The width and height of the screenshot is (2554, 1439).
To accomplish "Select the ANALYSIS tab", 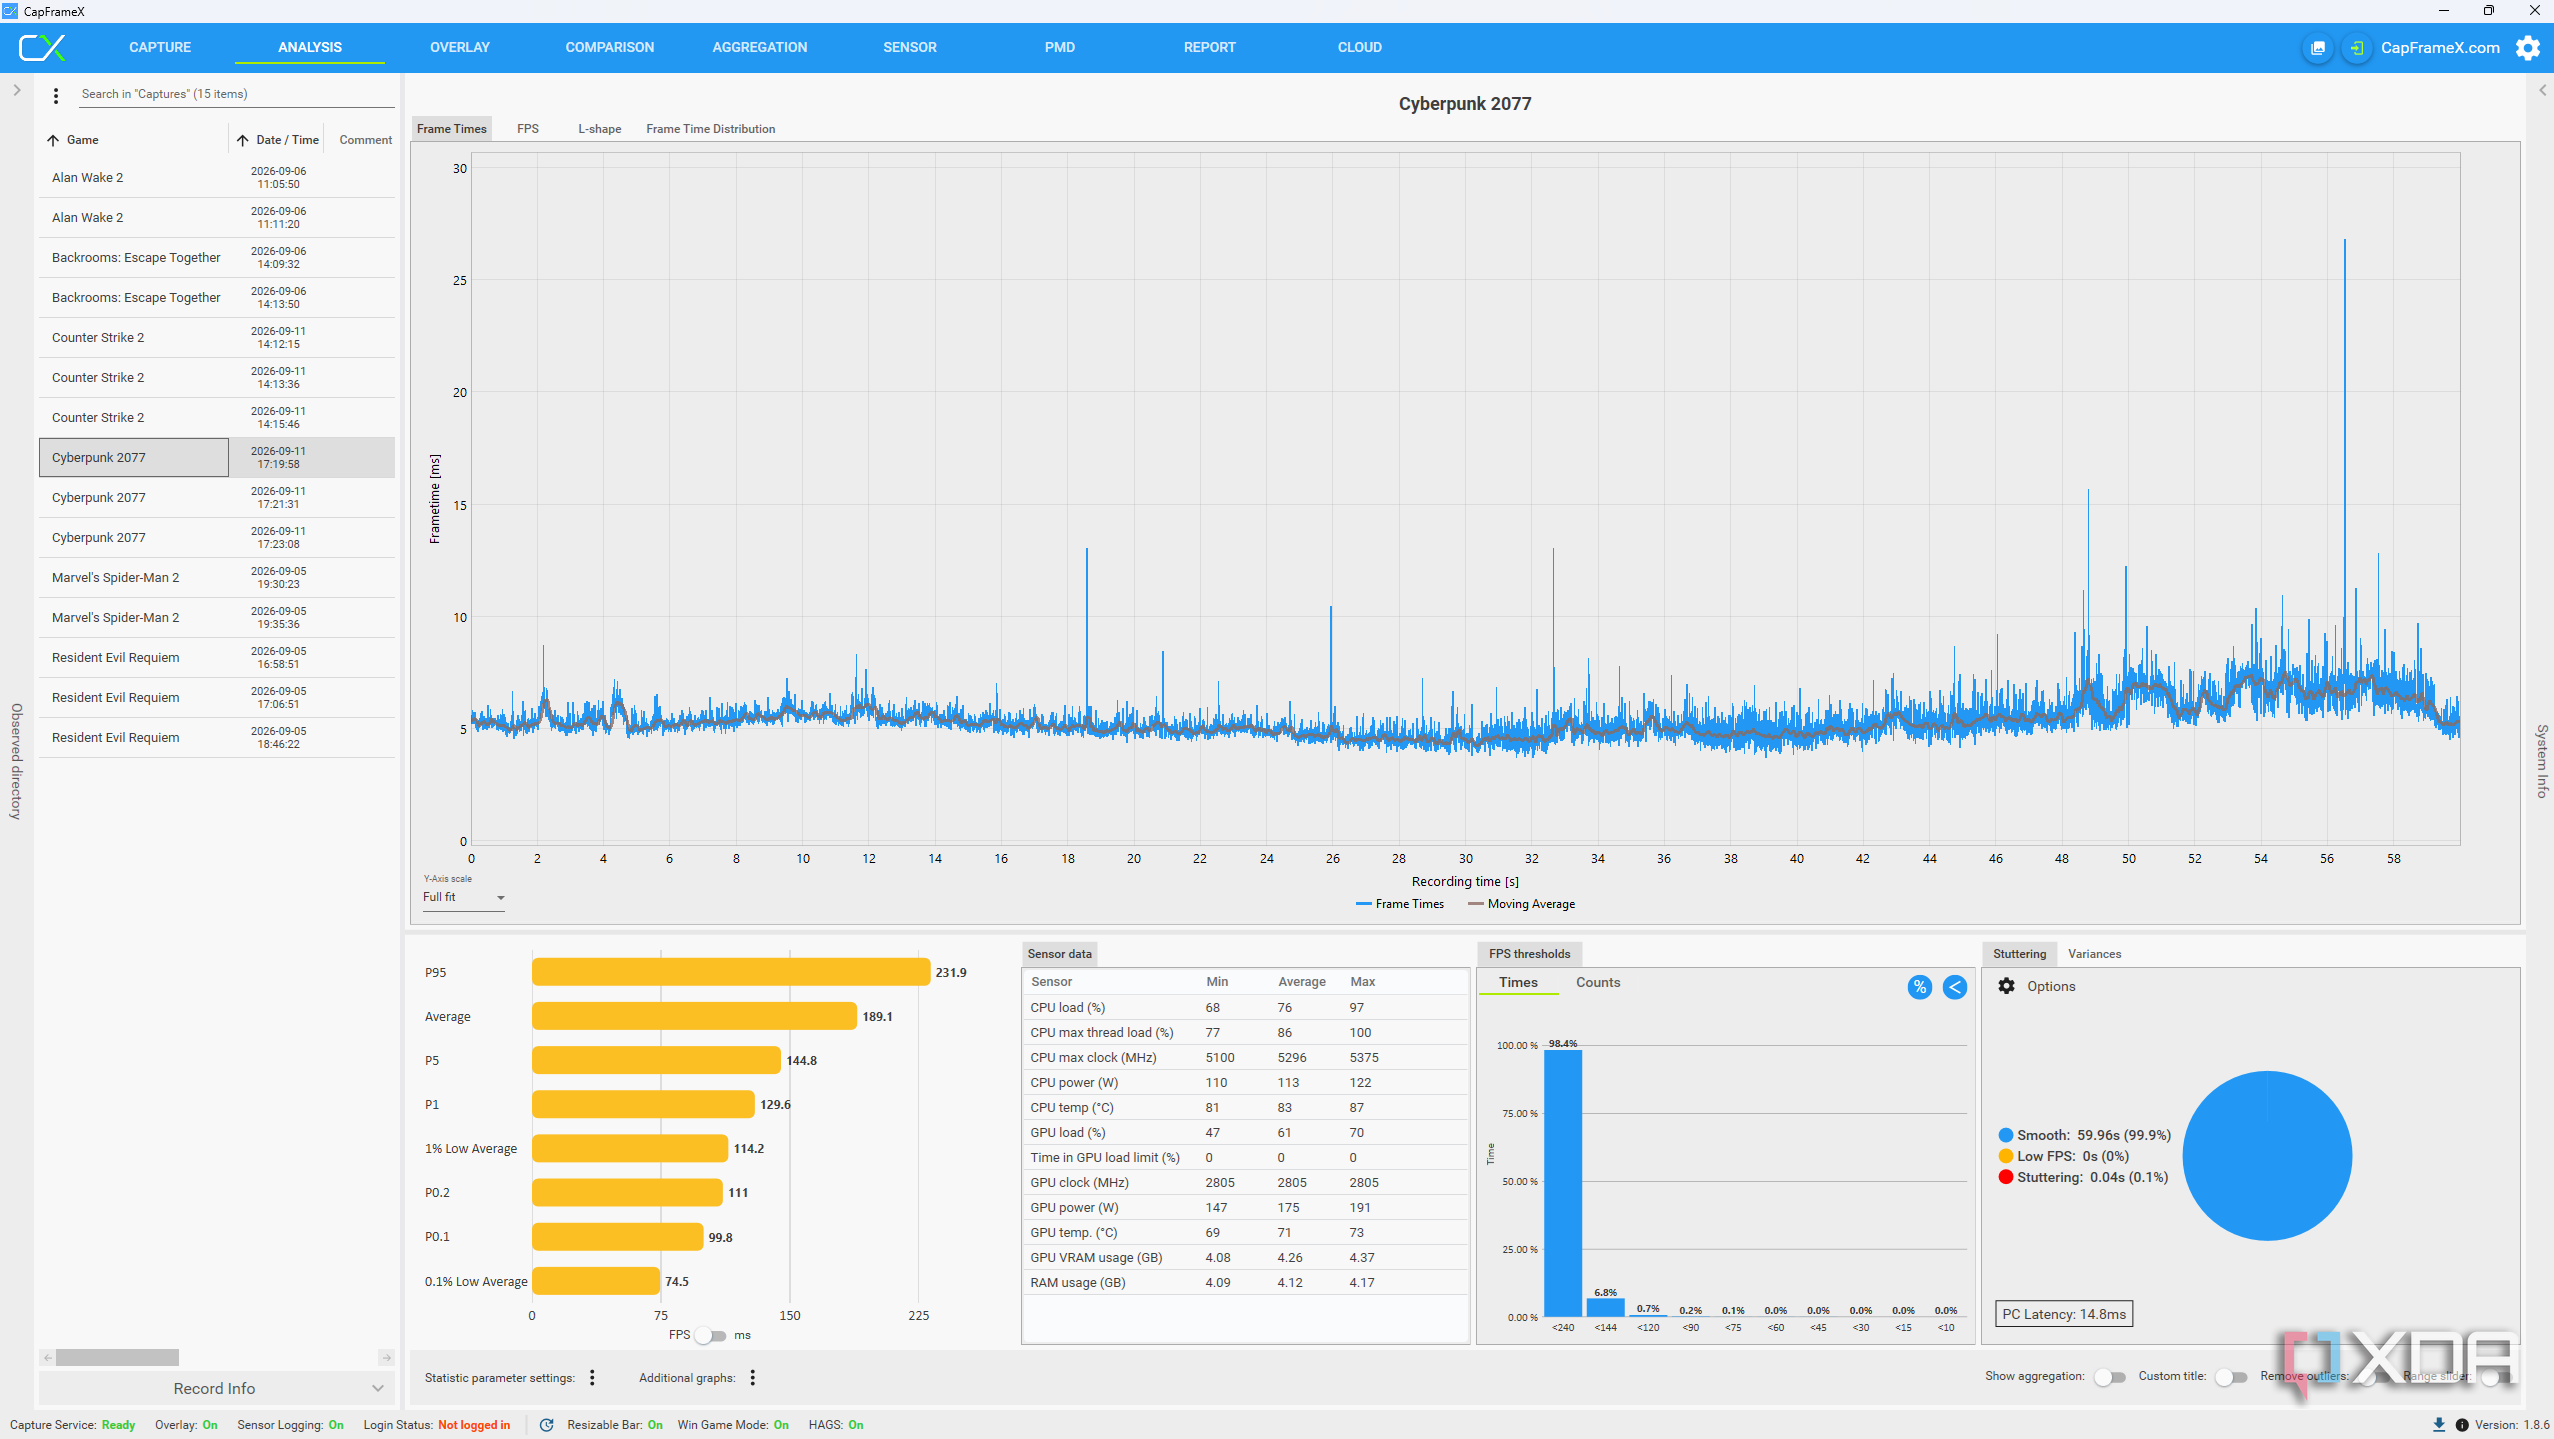I will 310,47.
